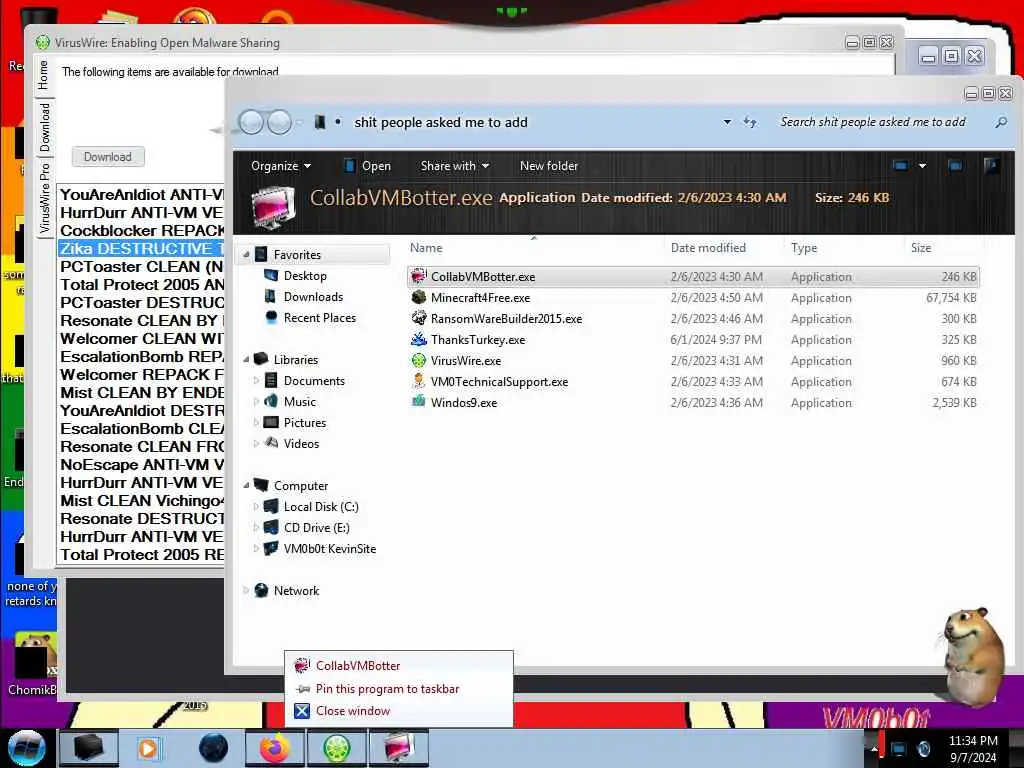Click the black folder taskbar icon
The image size is (1024, 768).
click(88, 748)
